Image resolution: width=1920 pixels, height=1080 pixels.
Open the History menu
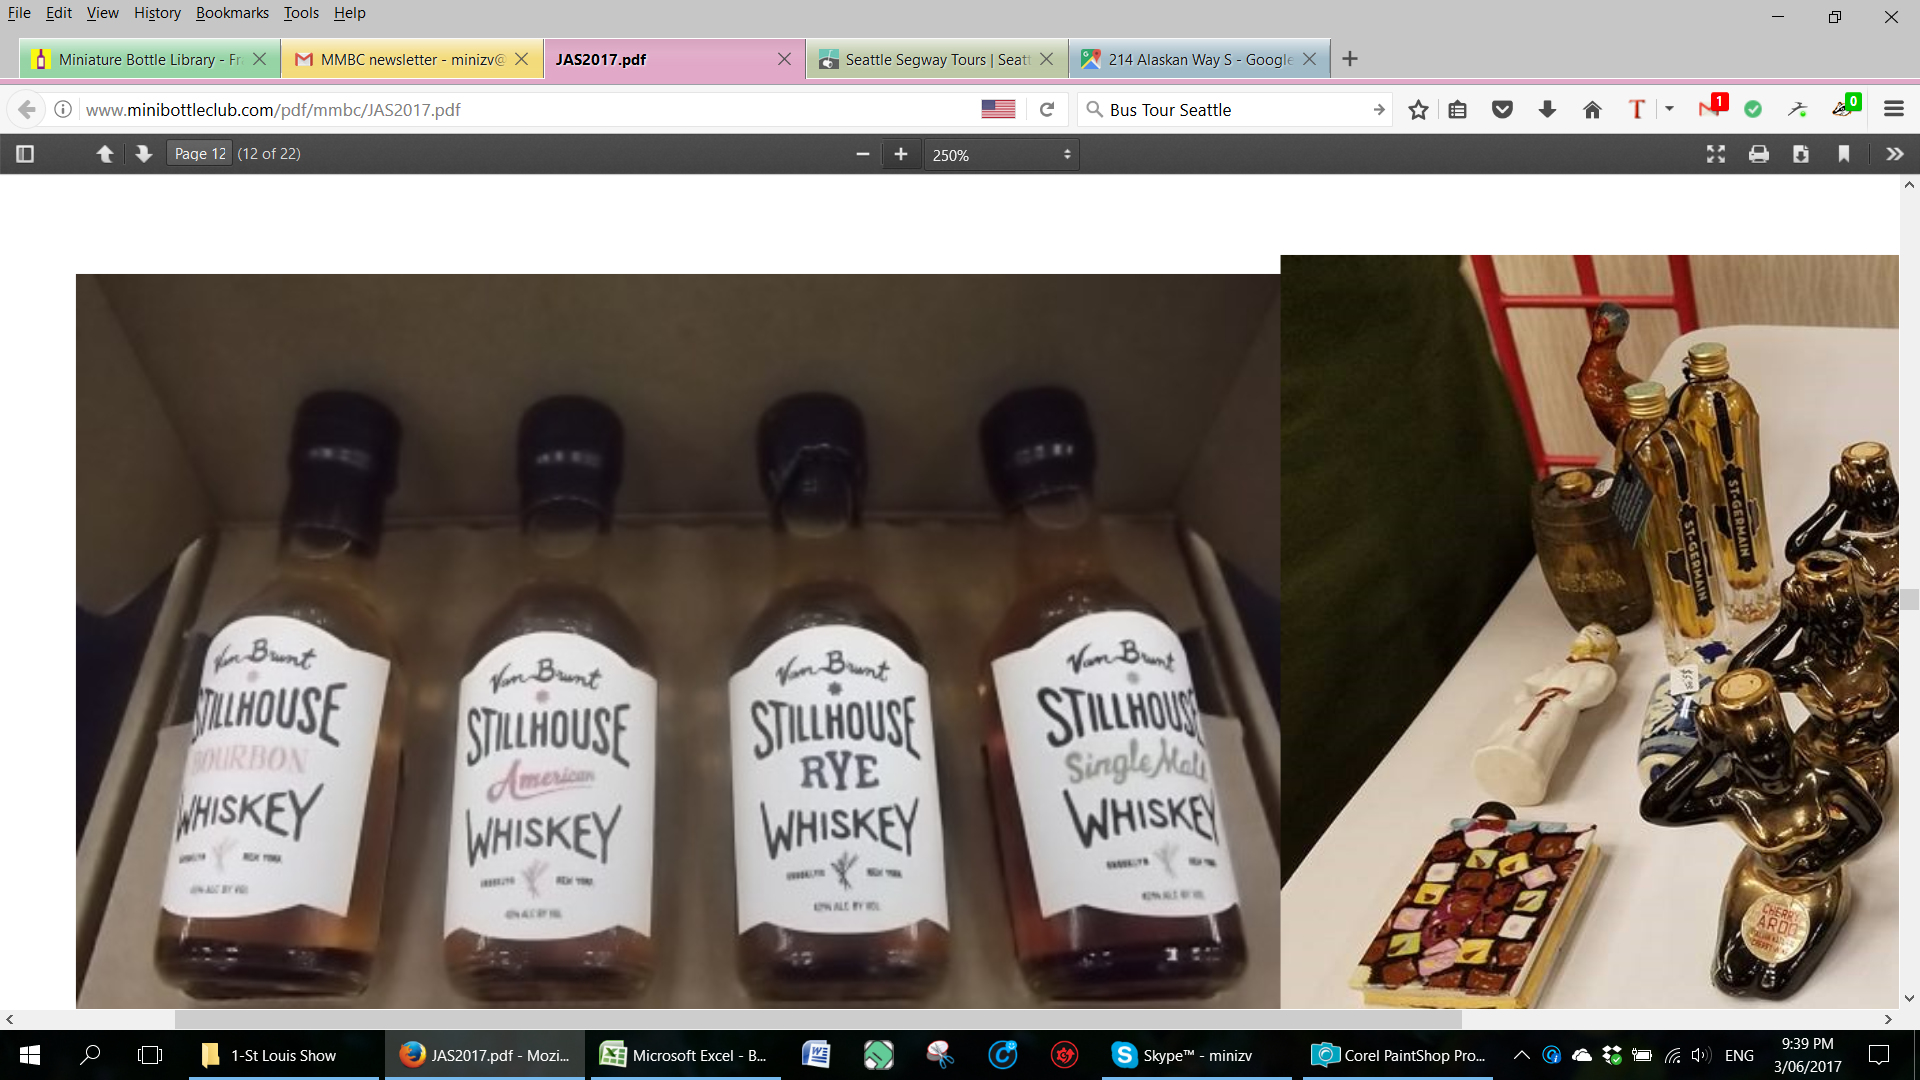157,13
